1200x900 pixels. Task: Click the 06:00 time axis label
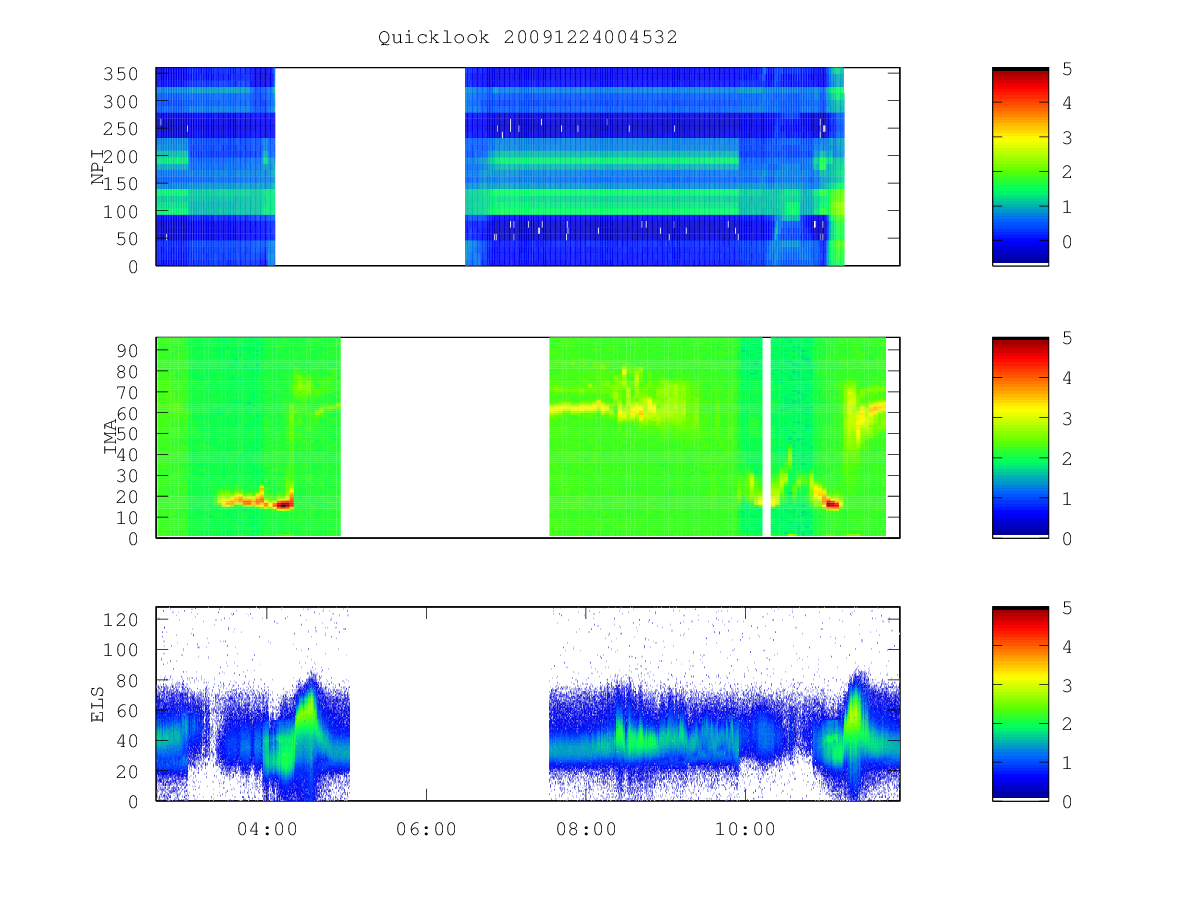point(427,829)
